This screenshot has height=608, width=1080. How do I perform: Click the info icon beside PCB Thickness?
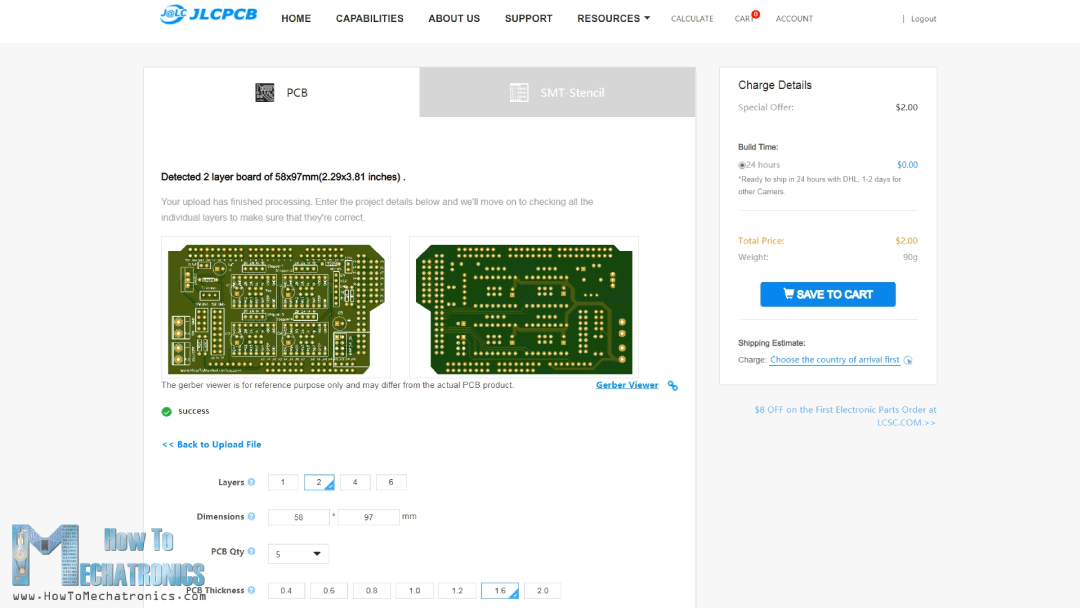[251, 590]
